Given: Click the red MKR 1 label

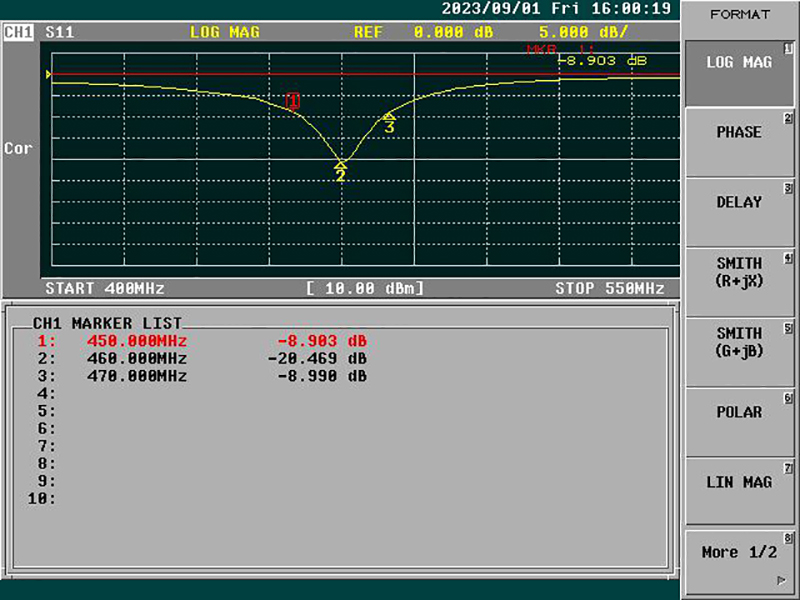Looking at the screenshot, I should (x=561, y=50).
